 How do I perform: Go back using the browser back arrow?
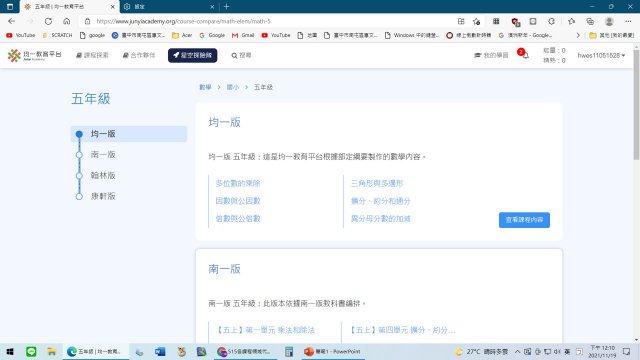click(x=11, y=21)
